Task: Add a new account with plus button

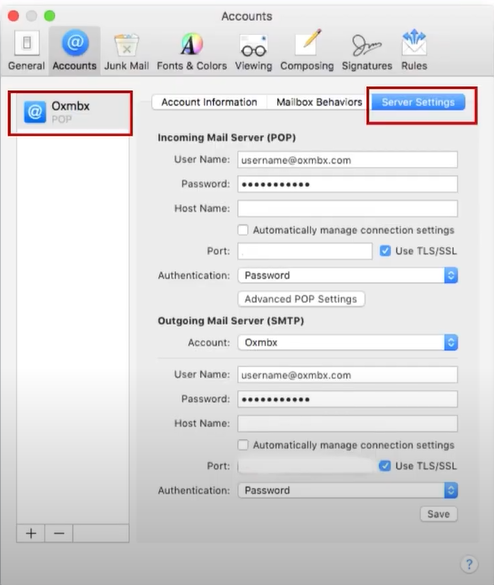Action: [x=31, y=533]
